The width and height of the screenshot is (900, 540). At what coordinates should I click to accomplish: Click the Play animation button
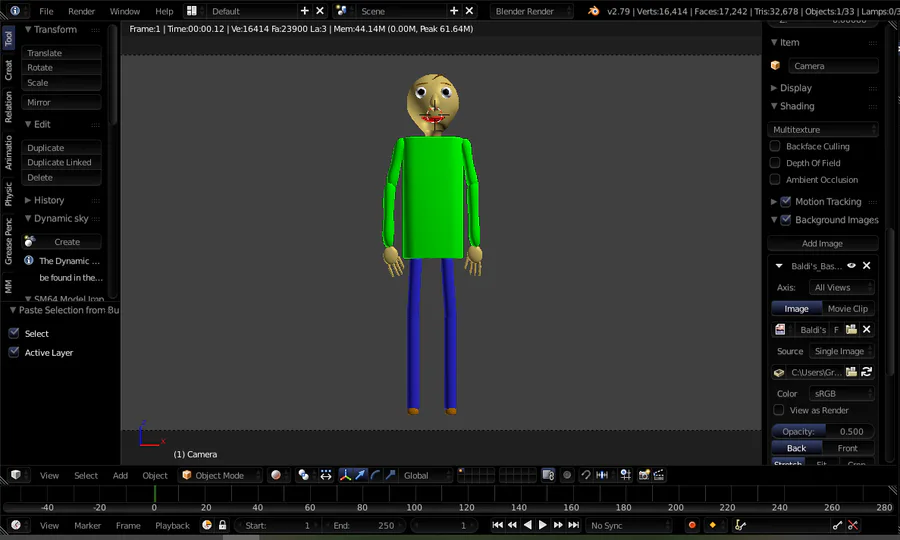coord(542,525)
